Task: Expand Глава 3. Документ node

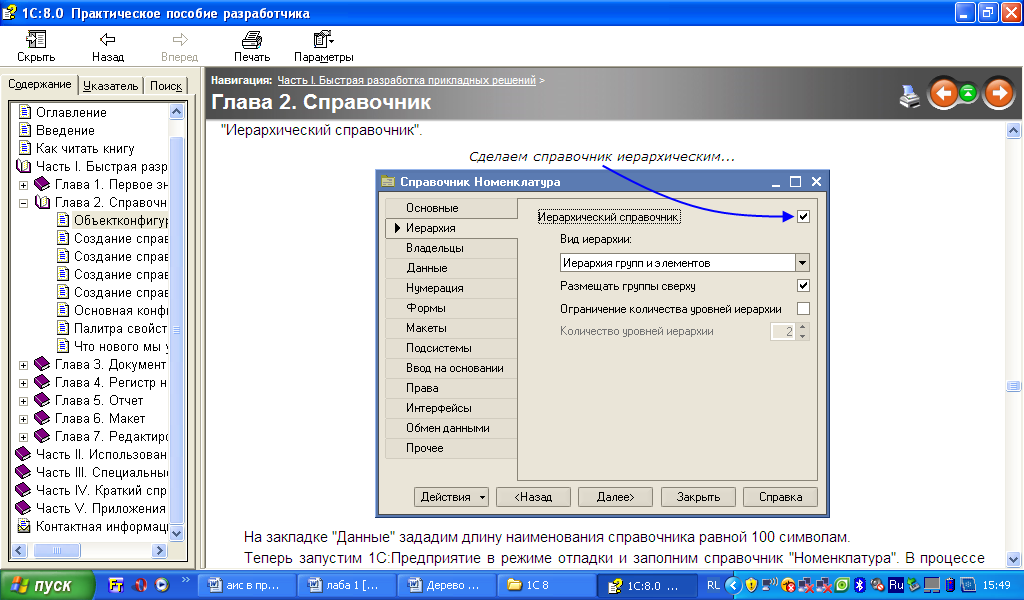Action: click(x=24, y=366)
